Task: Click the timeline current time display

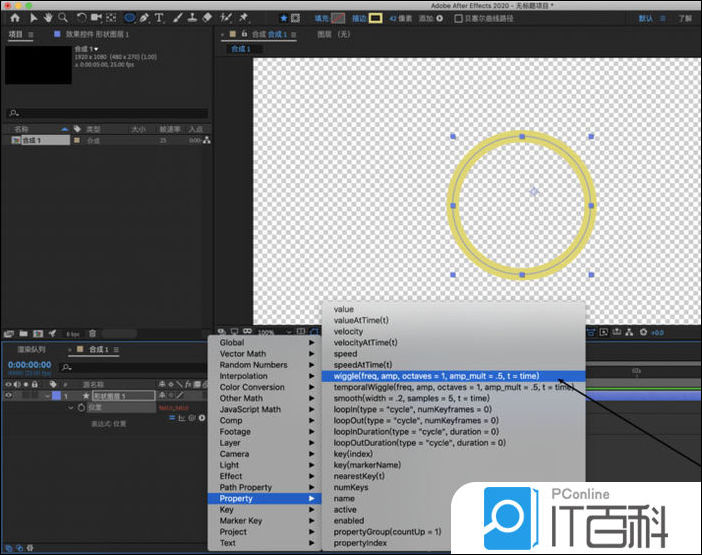Action: click(29, 365)
